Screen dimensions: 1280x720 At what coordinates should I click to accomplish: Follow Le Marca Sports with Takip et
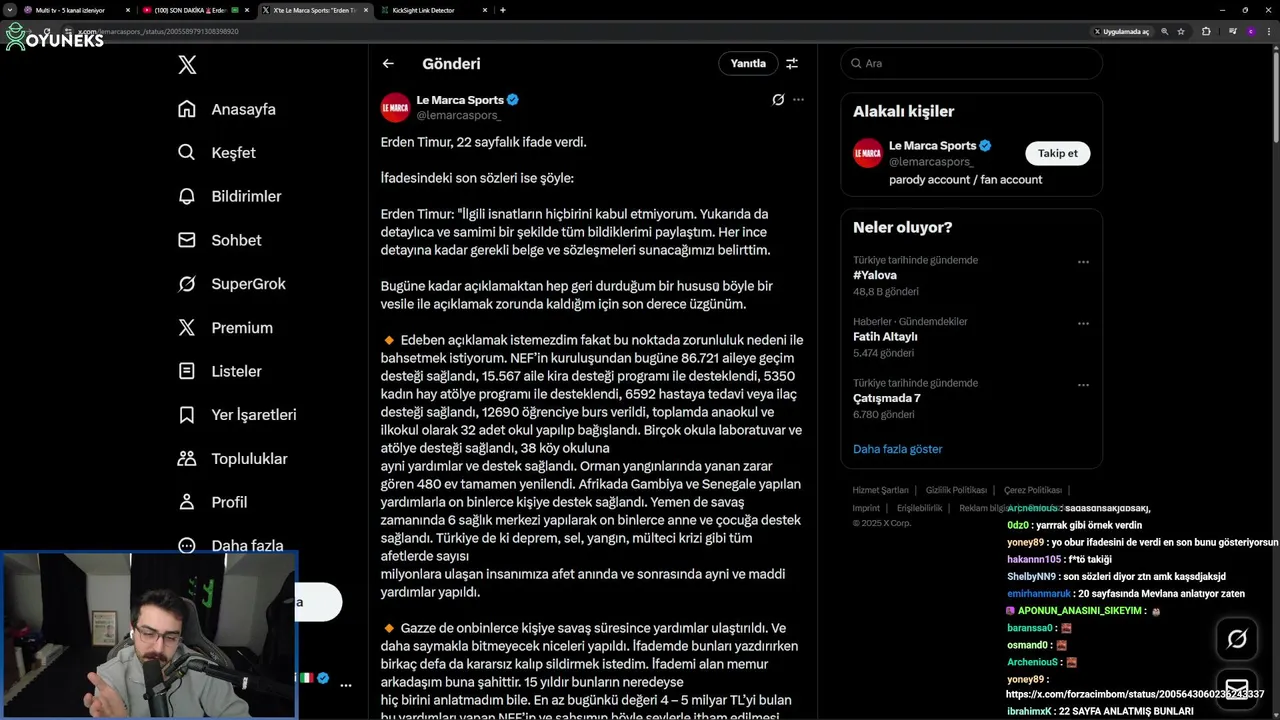pos(1057,153)
